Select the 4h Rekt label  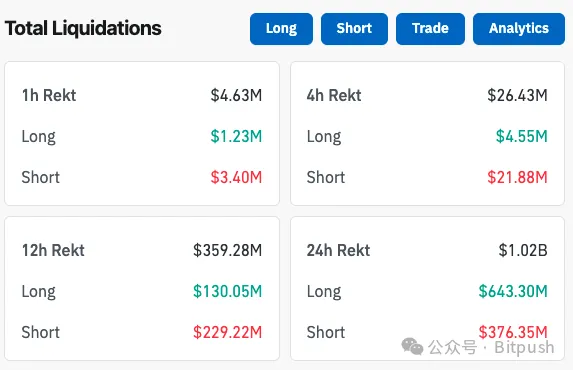pyautogui.click(x=334, y=95)
